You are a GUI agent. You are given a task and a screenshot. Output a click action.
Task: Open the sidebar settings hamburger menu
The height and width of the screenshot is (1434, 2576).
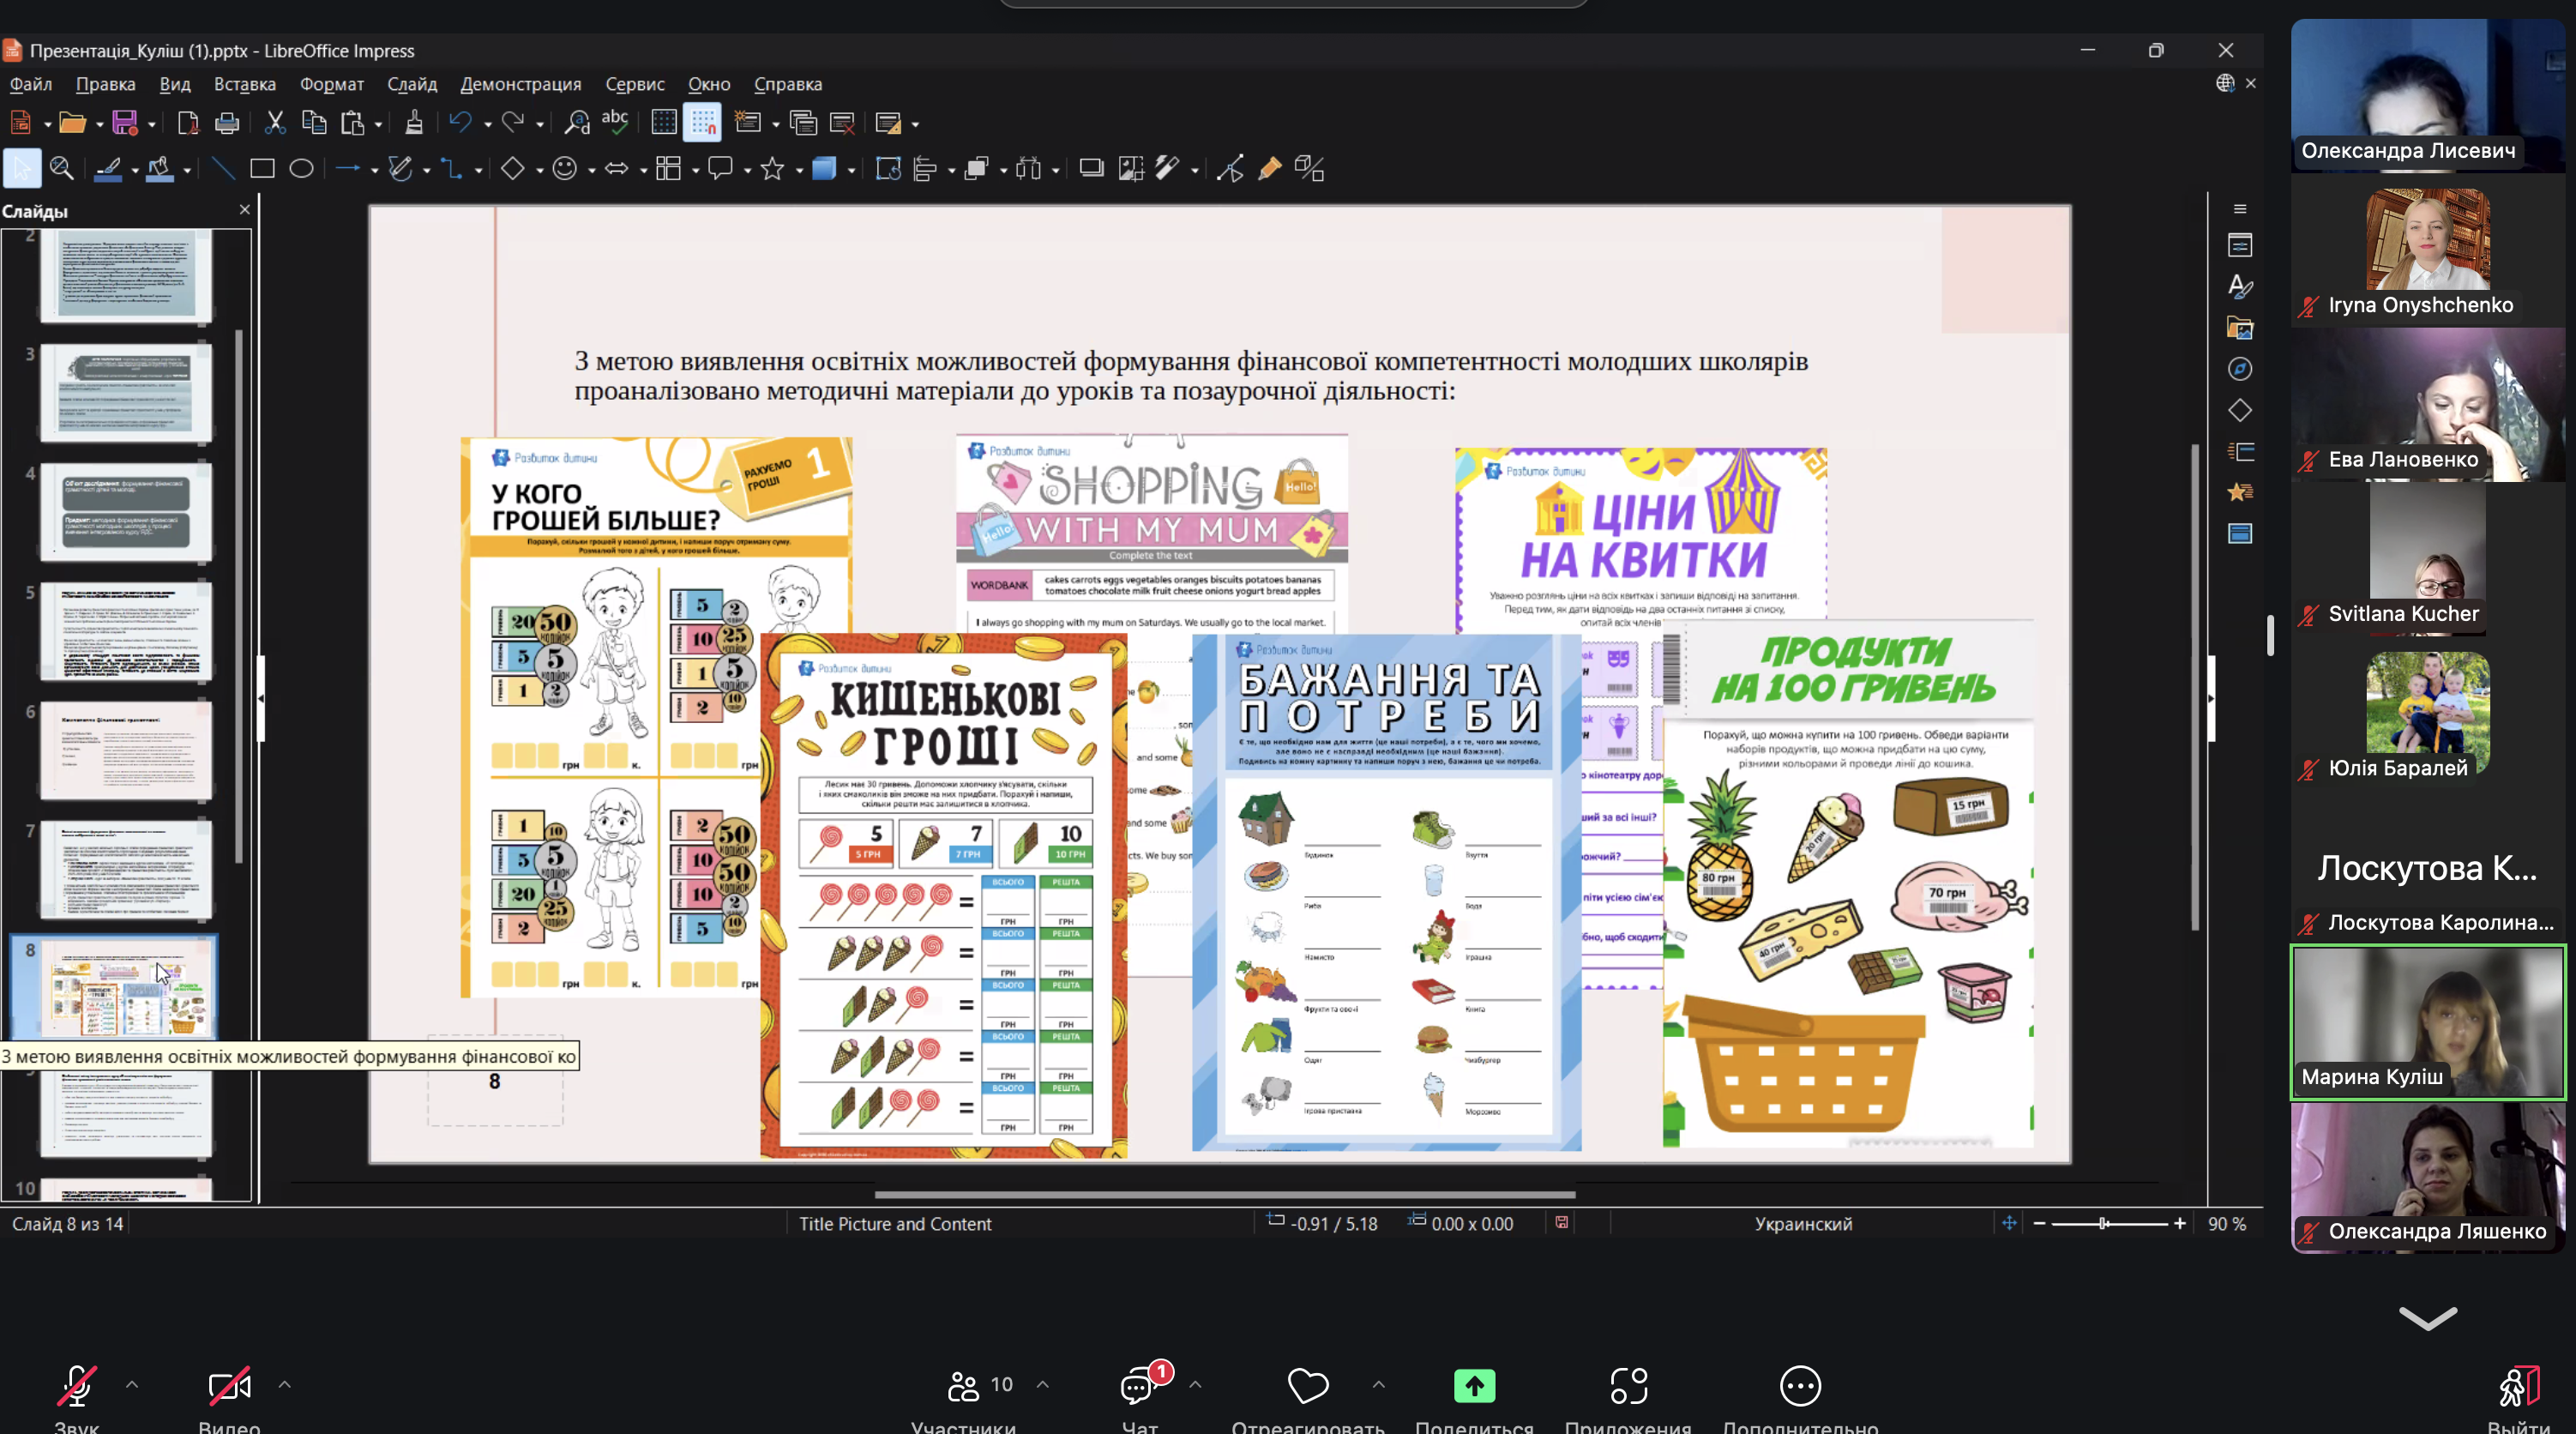tap(2240, 209)
